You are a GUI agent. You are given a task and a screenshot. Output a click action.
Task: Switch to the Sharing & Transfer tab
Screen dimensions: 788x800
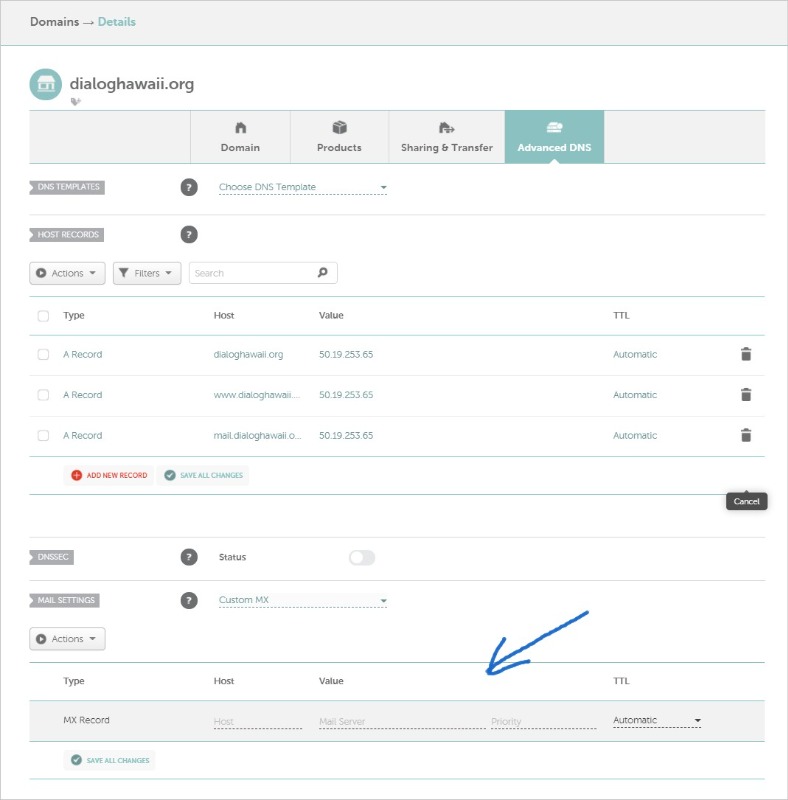(446, 137)
